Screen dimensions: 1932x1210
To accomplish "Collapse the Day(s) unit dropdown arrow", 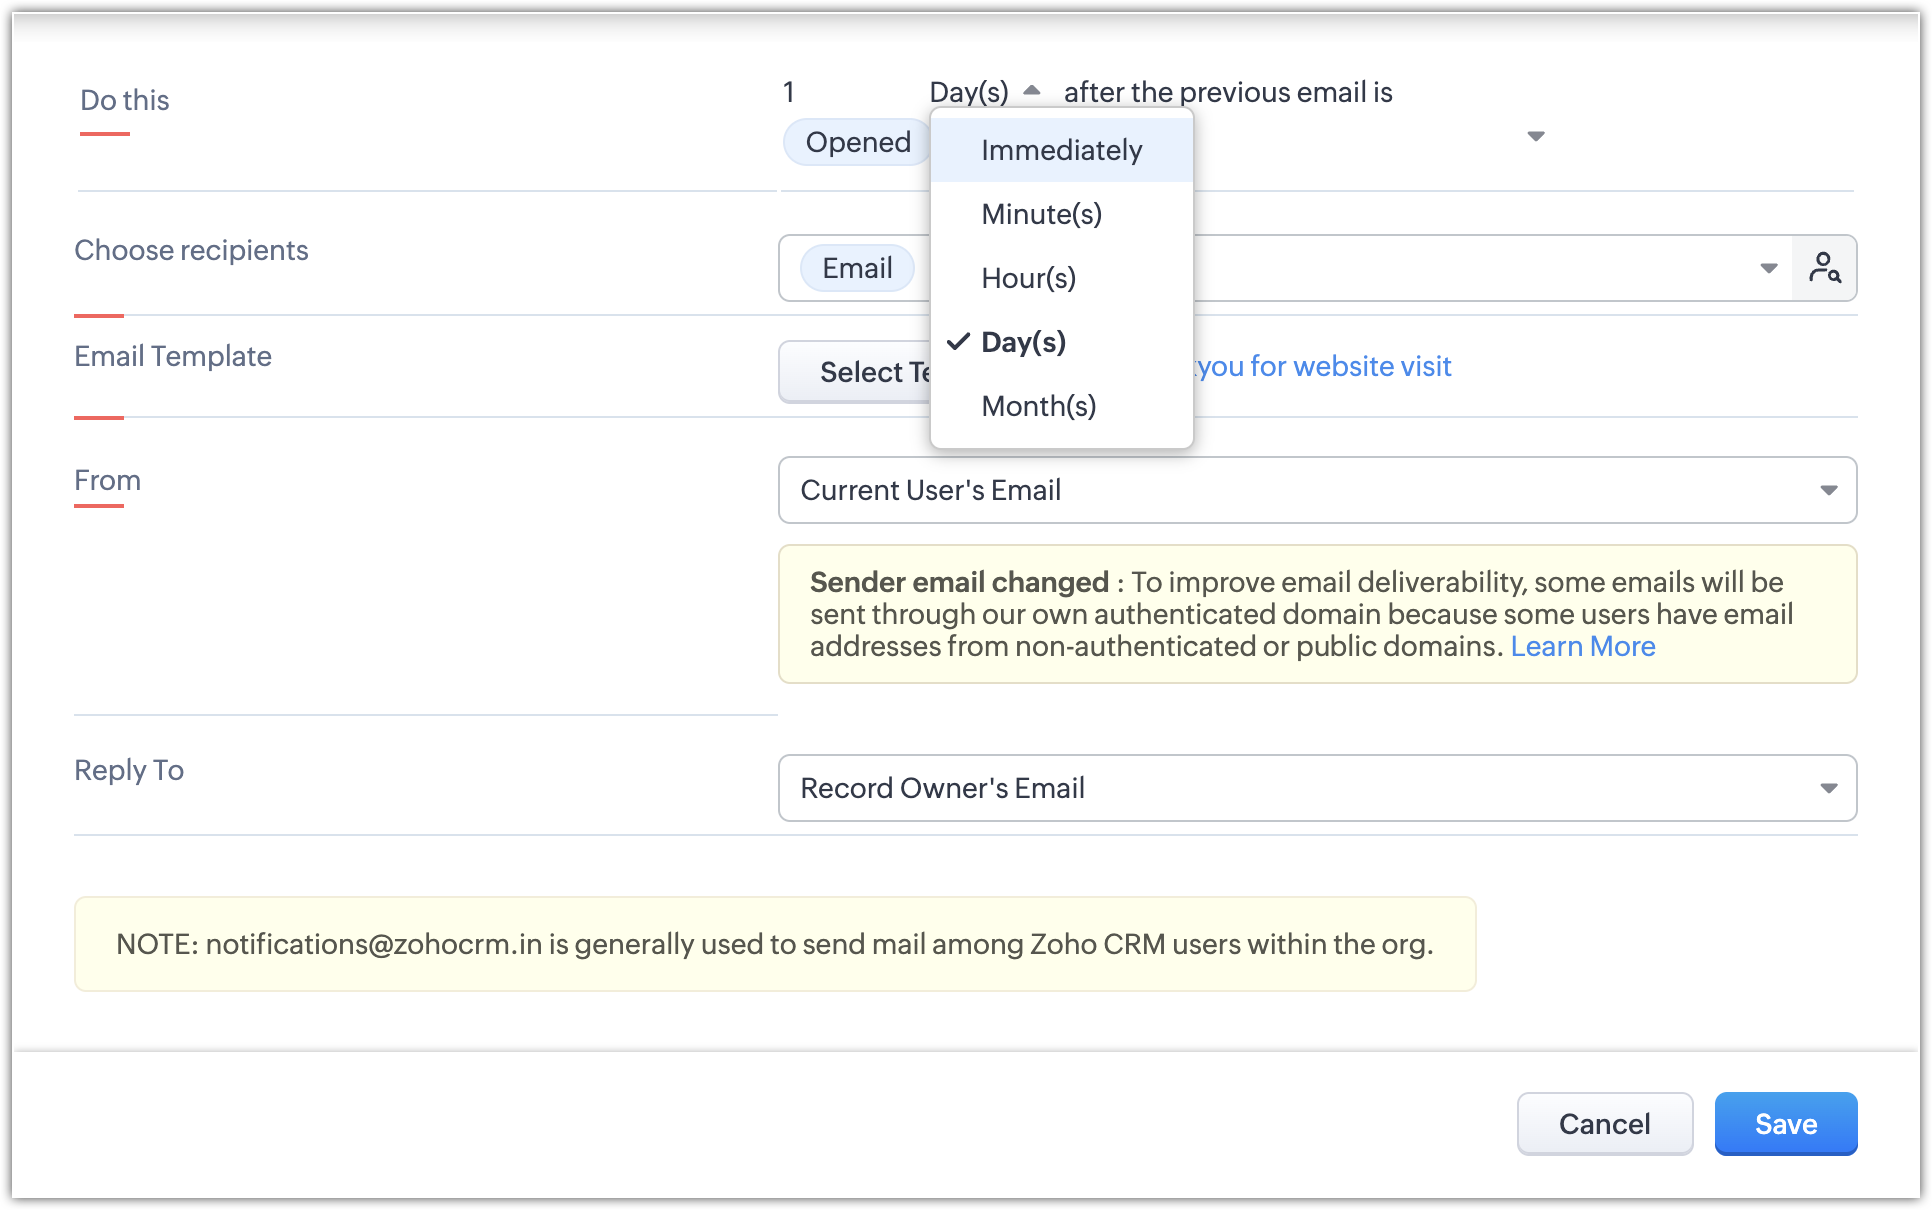I will point(1032,91).
